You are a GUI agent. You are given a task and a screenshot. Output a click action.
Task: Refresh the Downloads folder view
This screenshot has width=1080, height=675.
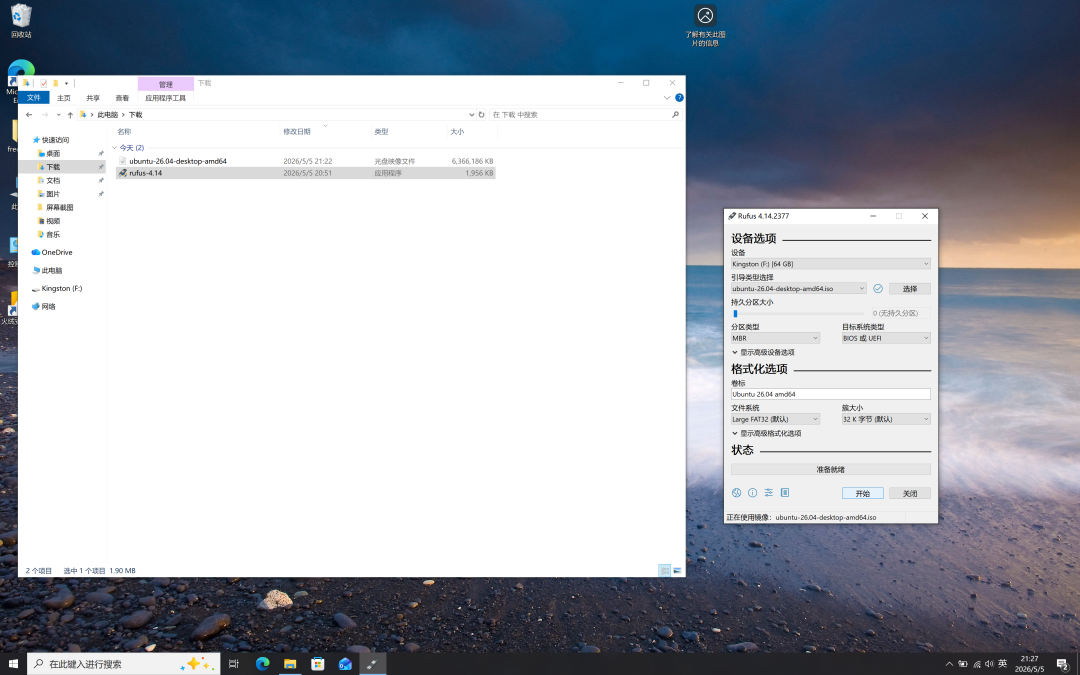pyautogui.click(x=481, y=114)
